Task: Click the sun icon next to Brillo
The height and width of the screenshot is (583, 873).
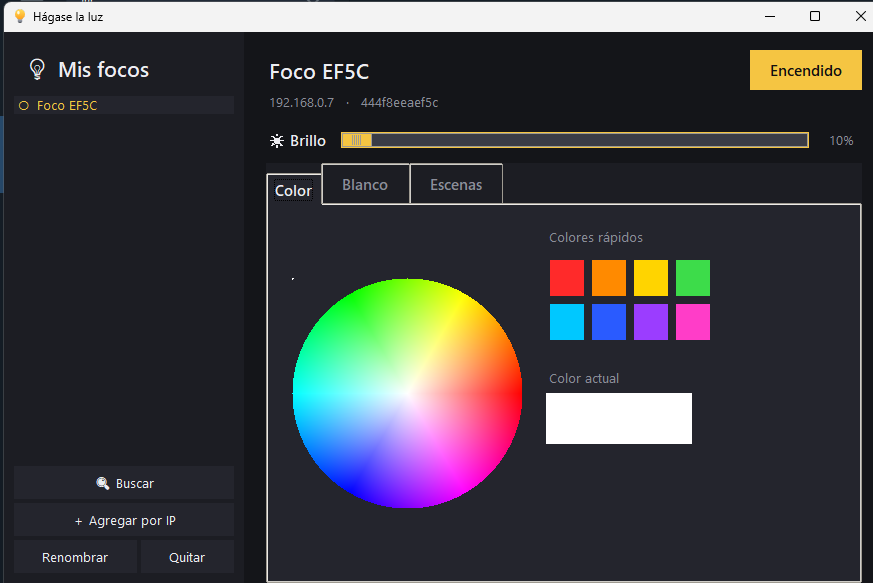Action: pos(277,141)
